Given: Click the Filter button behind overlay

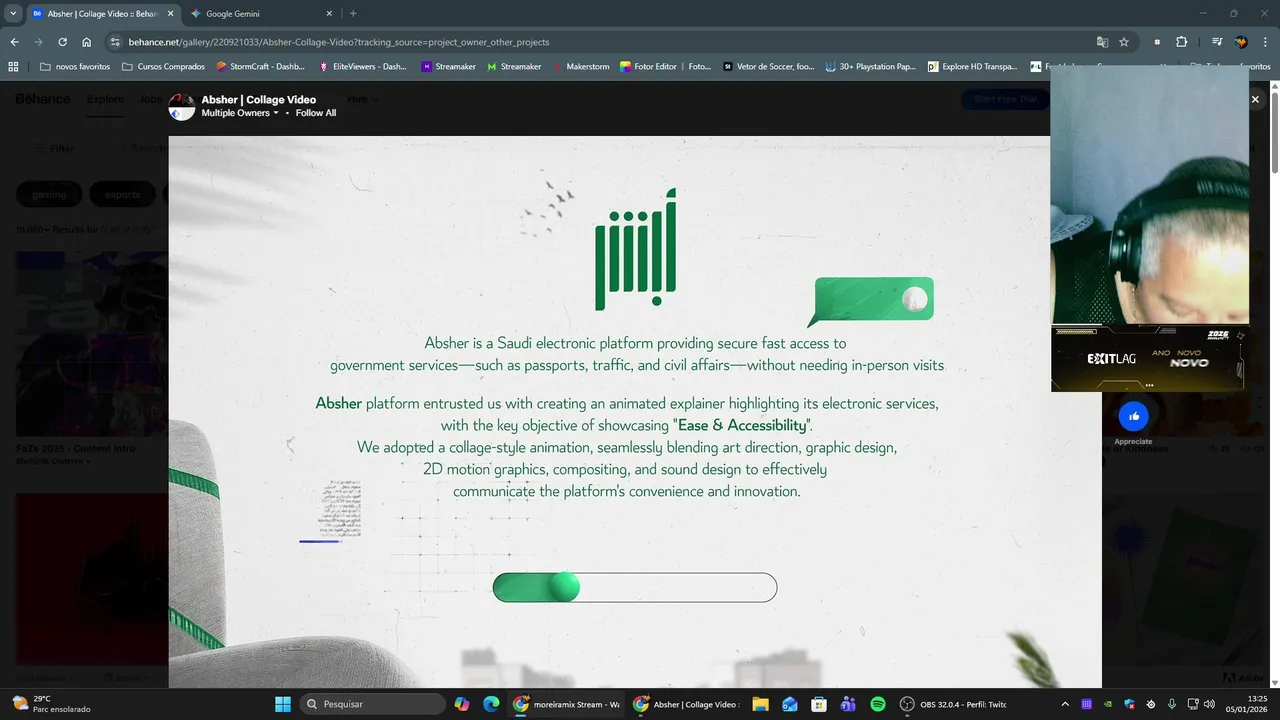Looking at the screenshot, I should coord(52,148).
